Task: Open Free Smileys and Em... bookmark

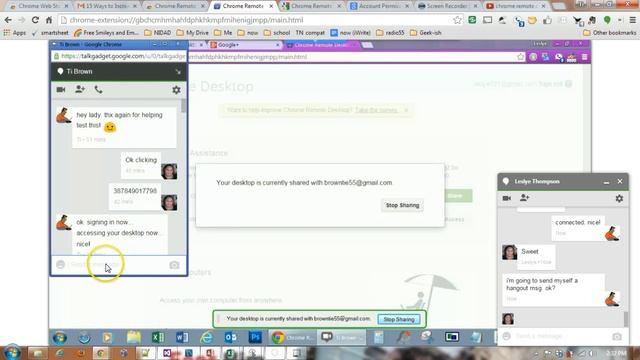Action: (x=107, y=33)
